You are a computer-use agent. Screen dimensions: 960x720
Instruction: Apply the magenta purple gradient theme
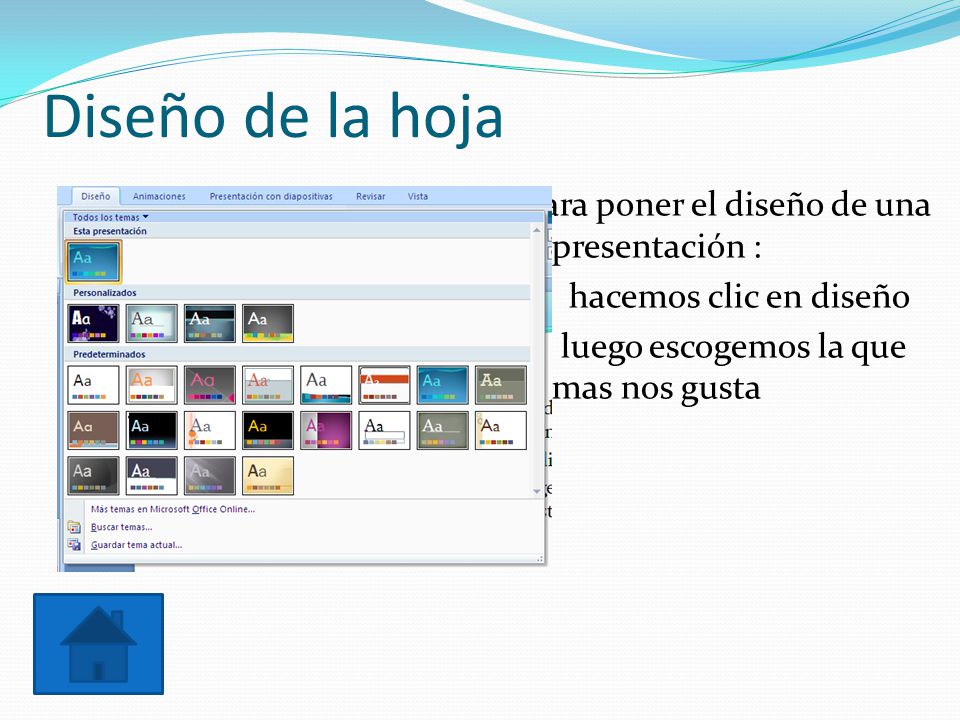click(326, 430)
